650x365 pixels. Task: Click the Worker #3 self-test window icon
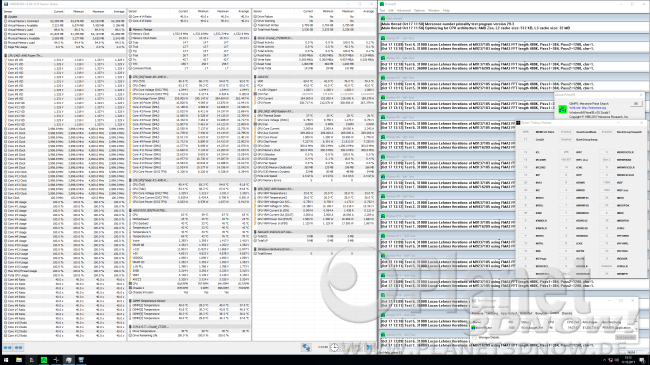383,78
